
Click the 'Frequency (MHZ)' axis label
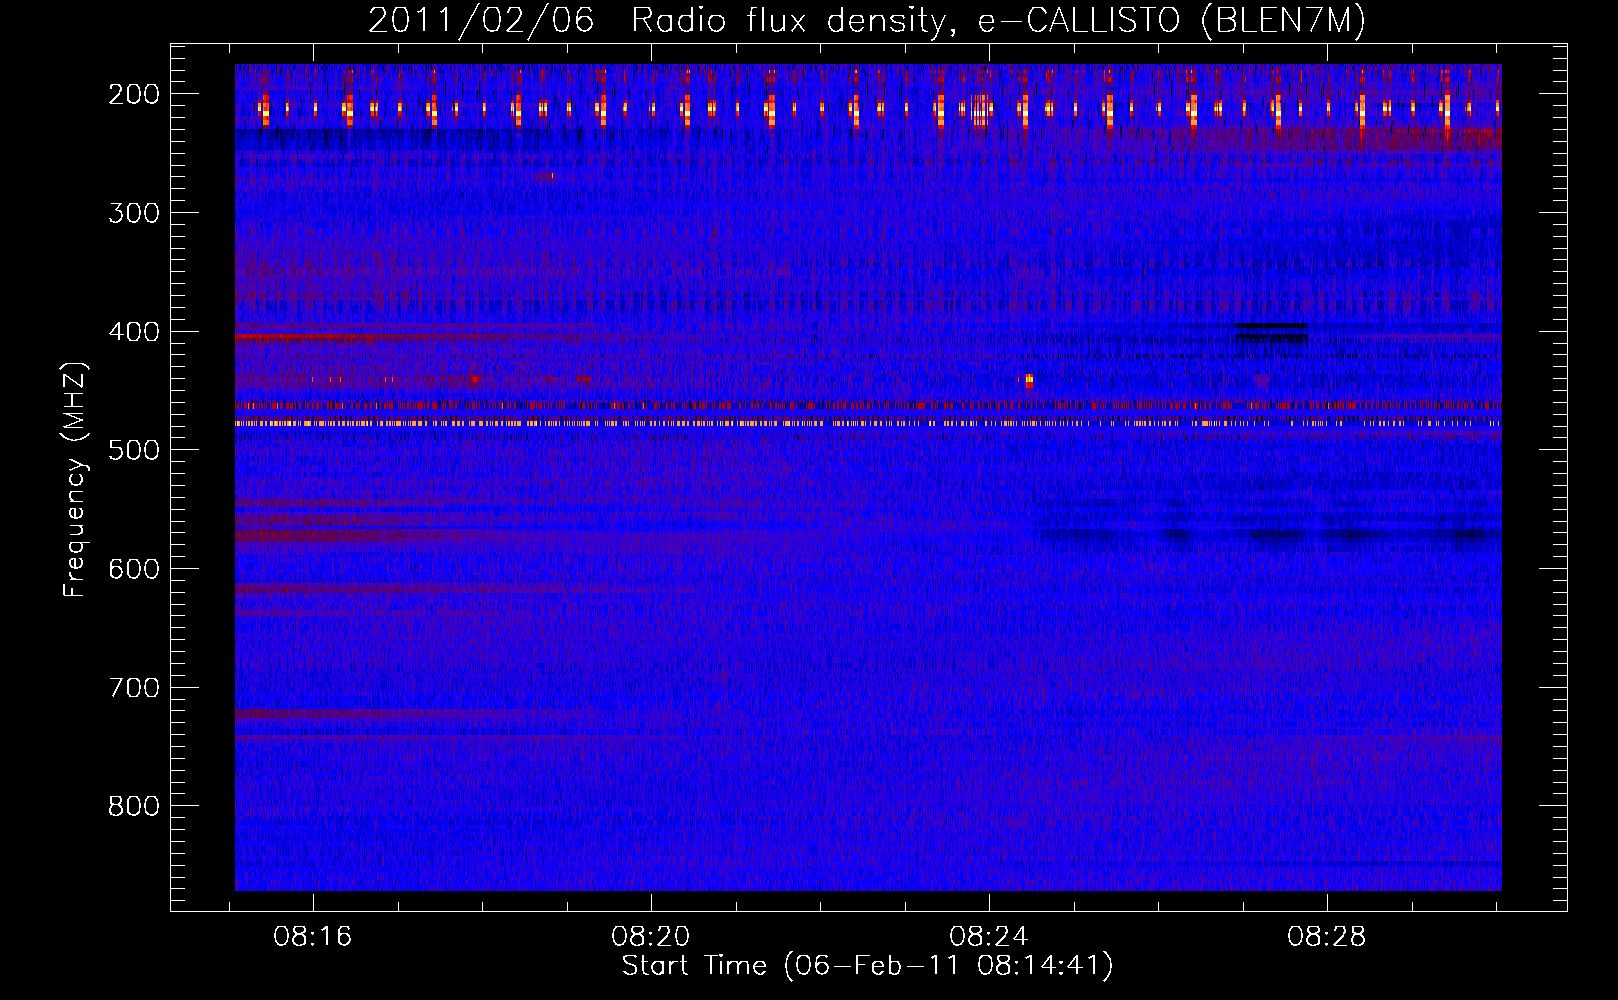75,480
